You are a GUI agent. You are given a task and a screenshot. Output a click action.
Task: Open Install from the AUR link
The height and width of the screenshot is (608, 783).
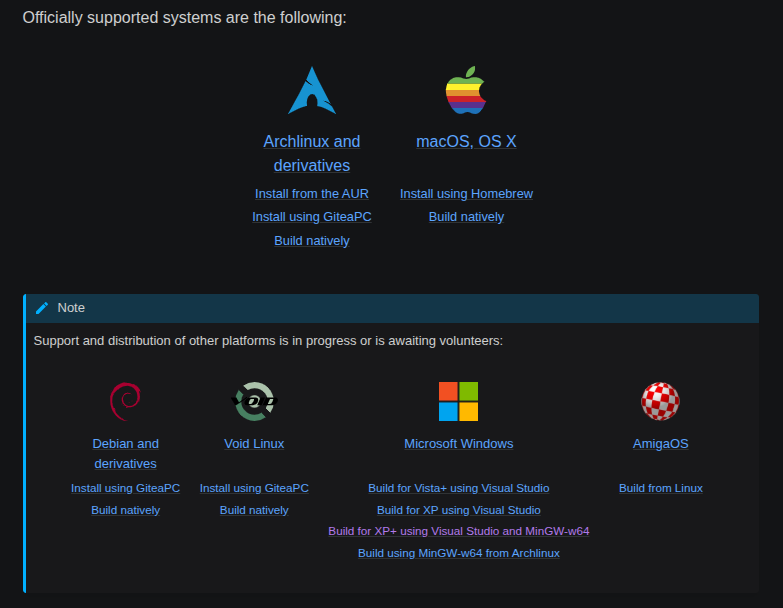coord(312,193)
